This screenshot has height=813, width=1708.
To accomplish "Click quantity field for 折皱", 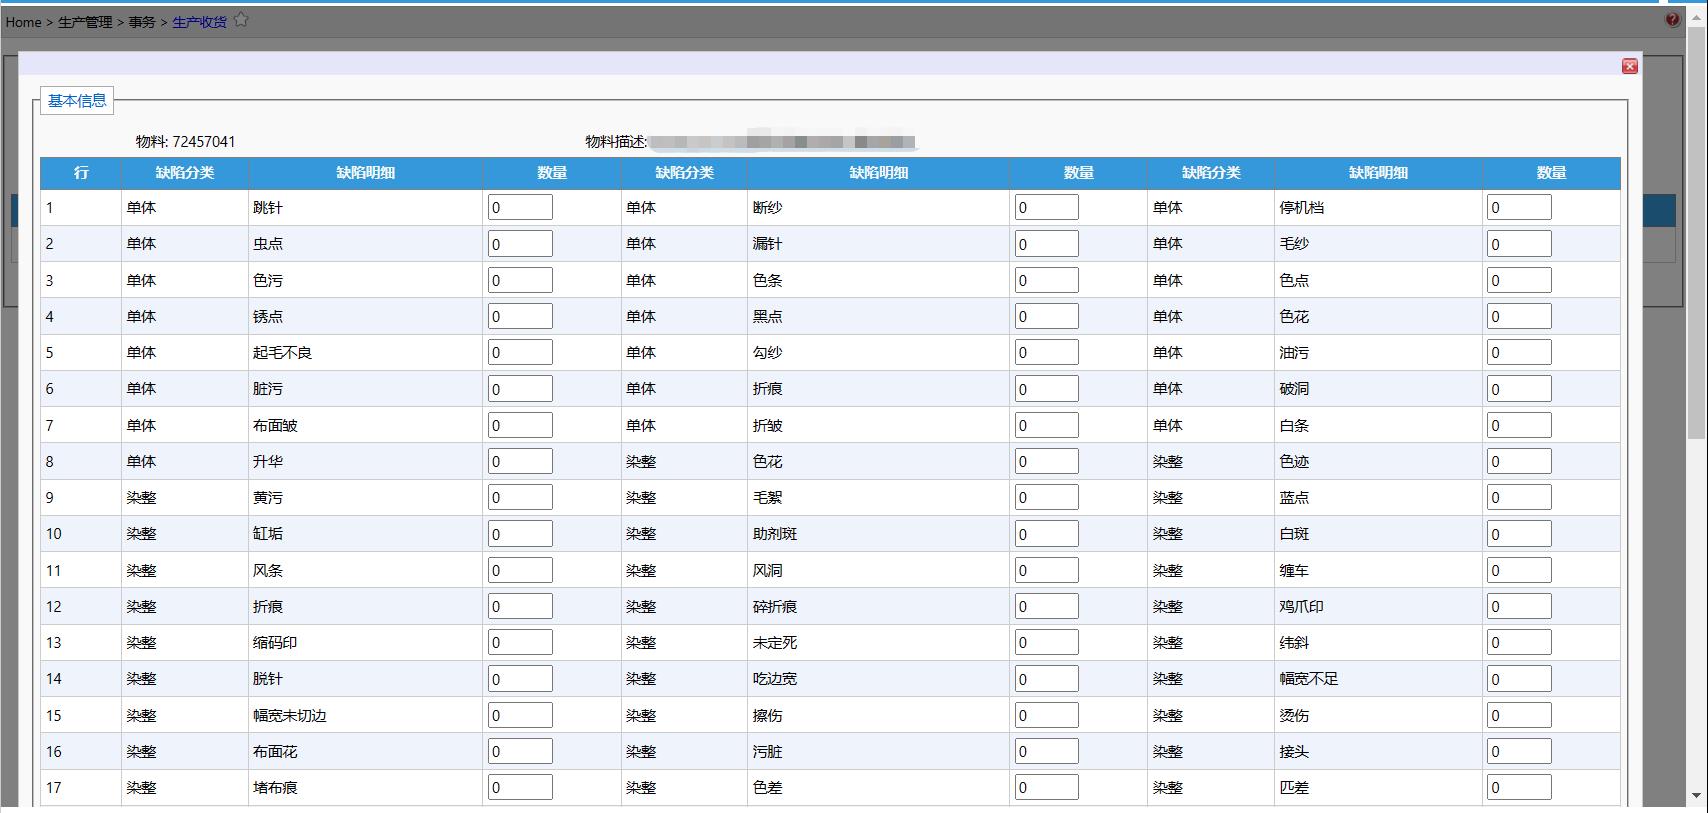I will click(x=1047, y=425).
